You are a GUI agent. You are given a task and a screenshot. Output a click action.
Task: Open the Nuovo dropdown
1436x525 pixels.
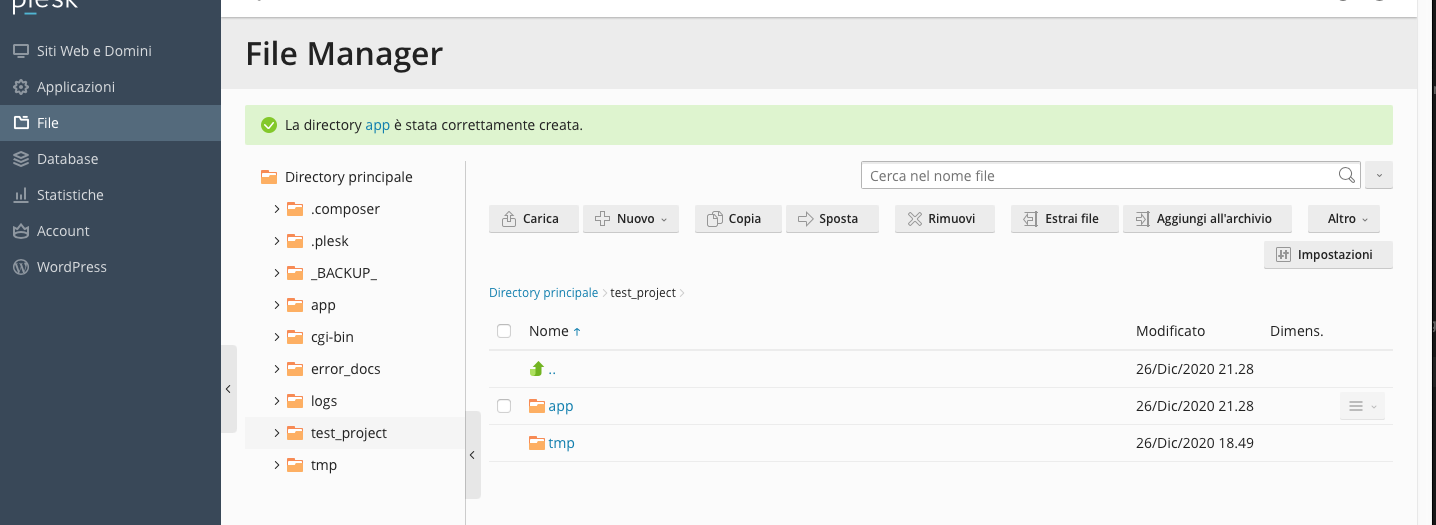631,219
